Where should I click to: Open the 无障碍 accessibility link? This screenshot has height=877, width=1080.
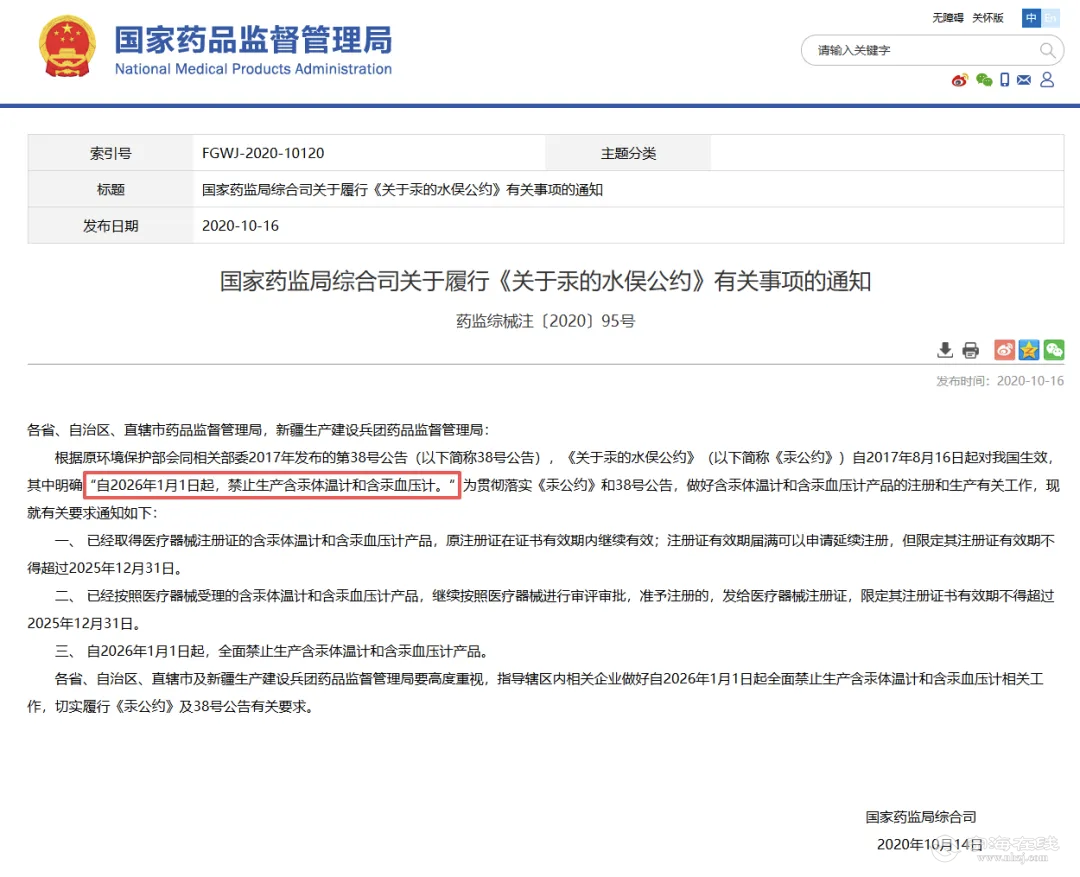coord(947,18)
